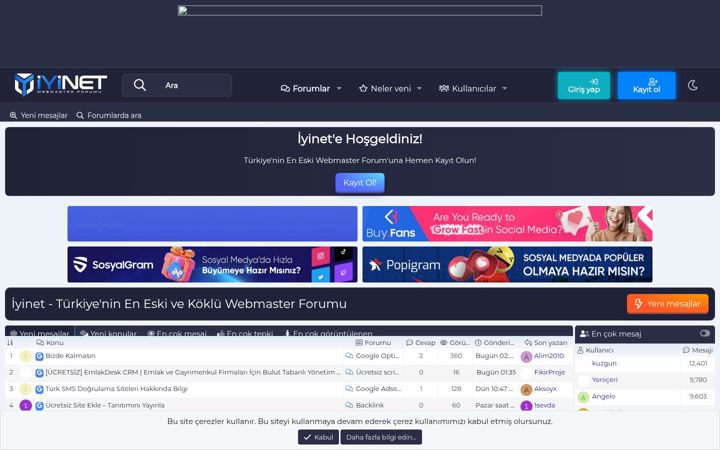Open Angelo user in top posters

pos(603,396)
